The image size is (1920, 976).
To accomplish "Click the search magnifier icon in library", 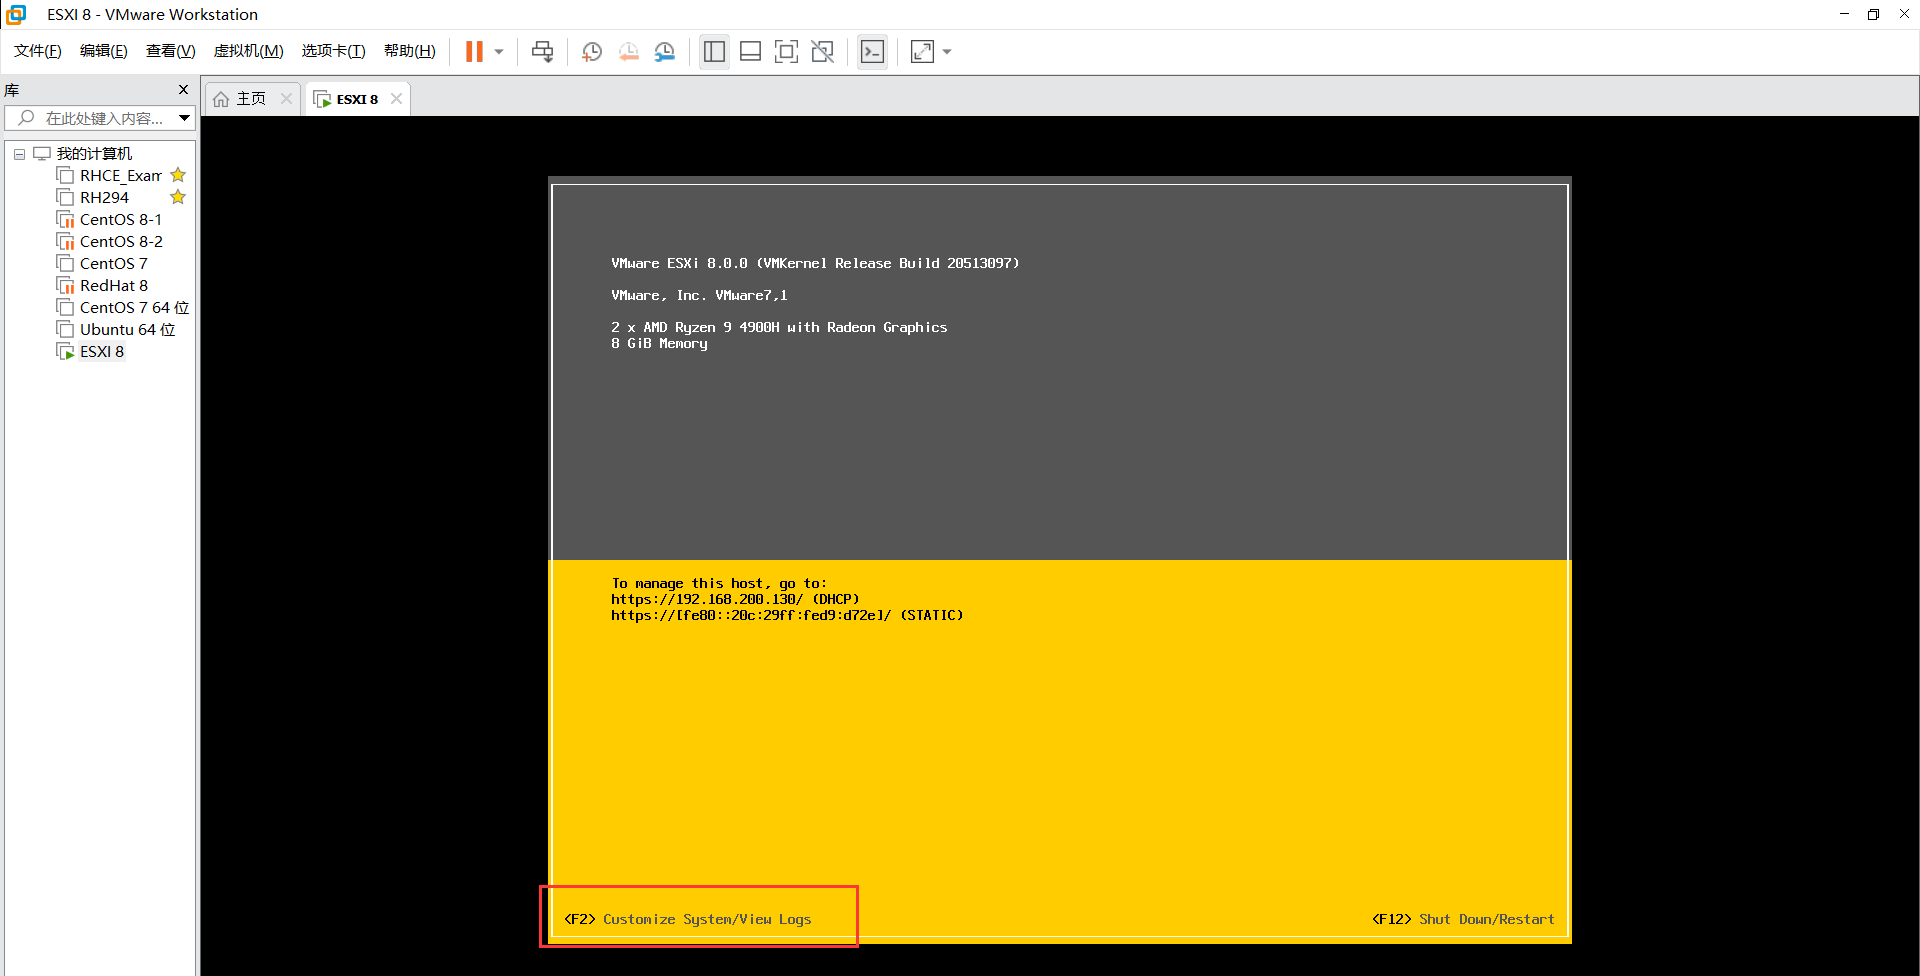I will tap(26, 118).
